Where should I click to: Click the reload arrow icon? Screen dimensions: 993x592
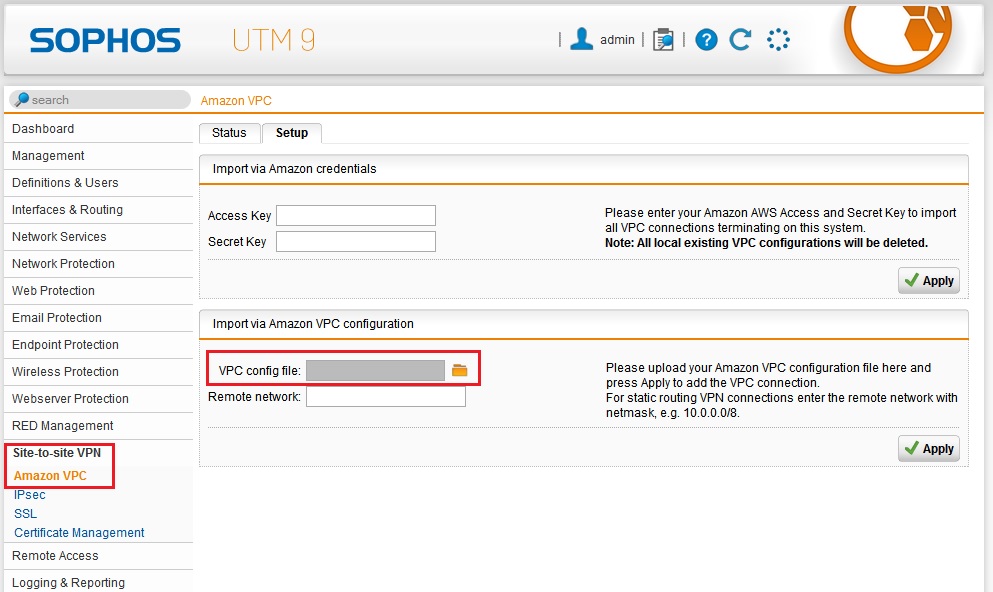point(740,39)
